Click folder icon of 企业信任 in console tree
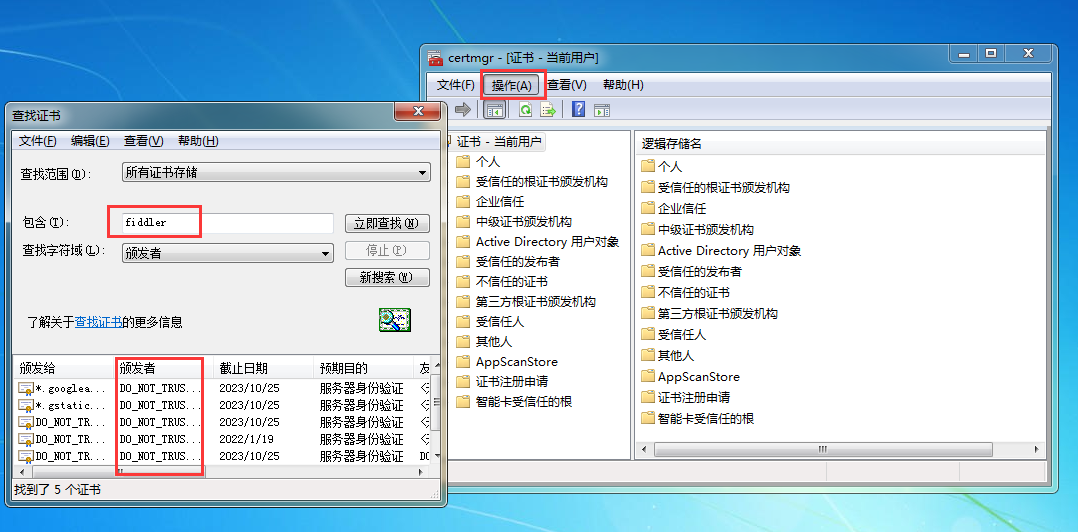 click(x=463, y=202)
